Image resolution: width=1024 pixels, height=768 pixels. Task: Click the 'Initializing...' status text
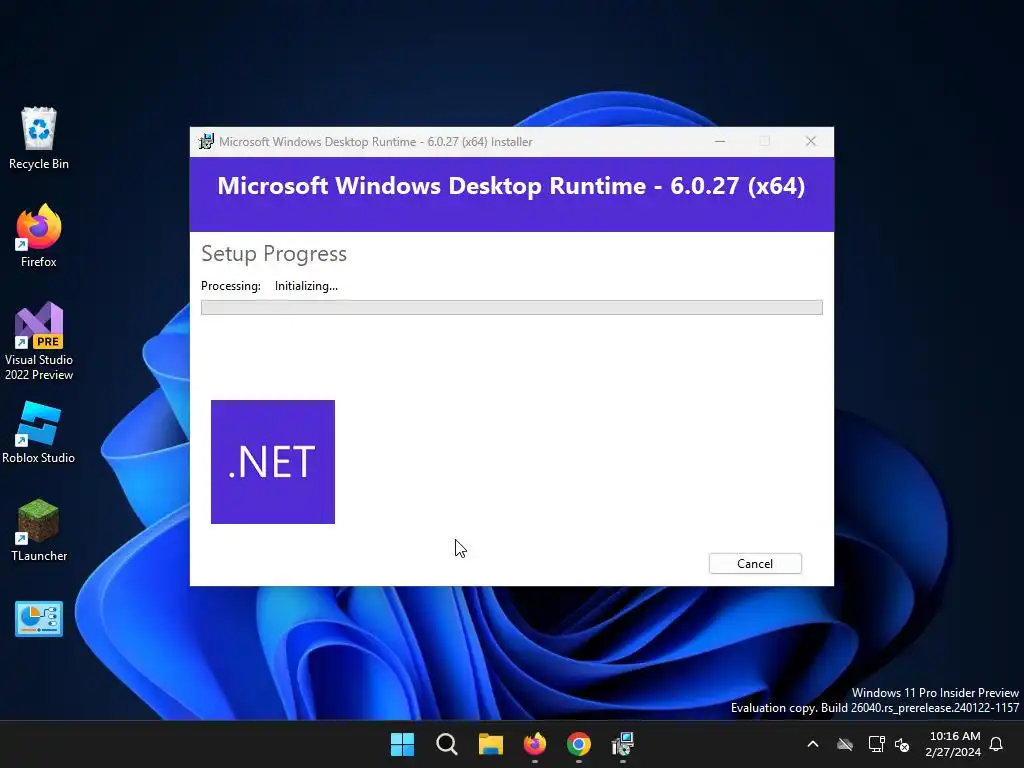click(x=306, y=286)
